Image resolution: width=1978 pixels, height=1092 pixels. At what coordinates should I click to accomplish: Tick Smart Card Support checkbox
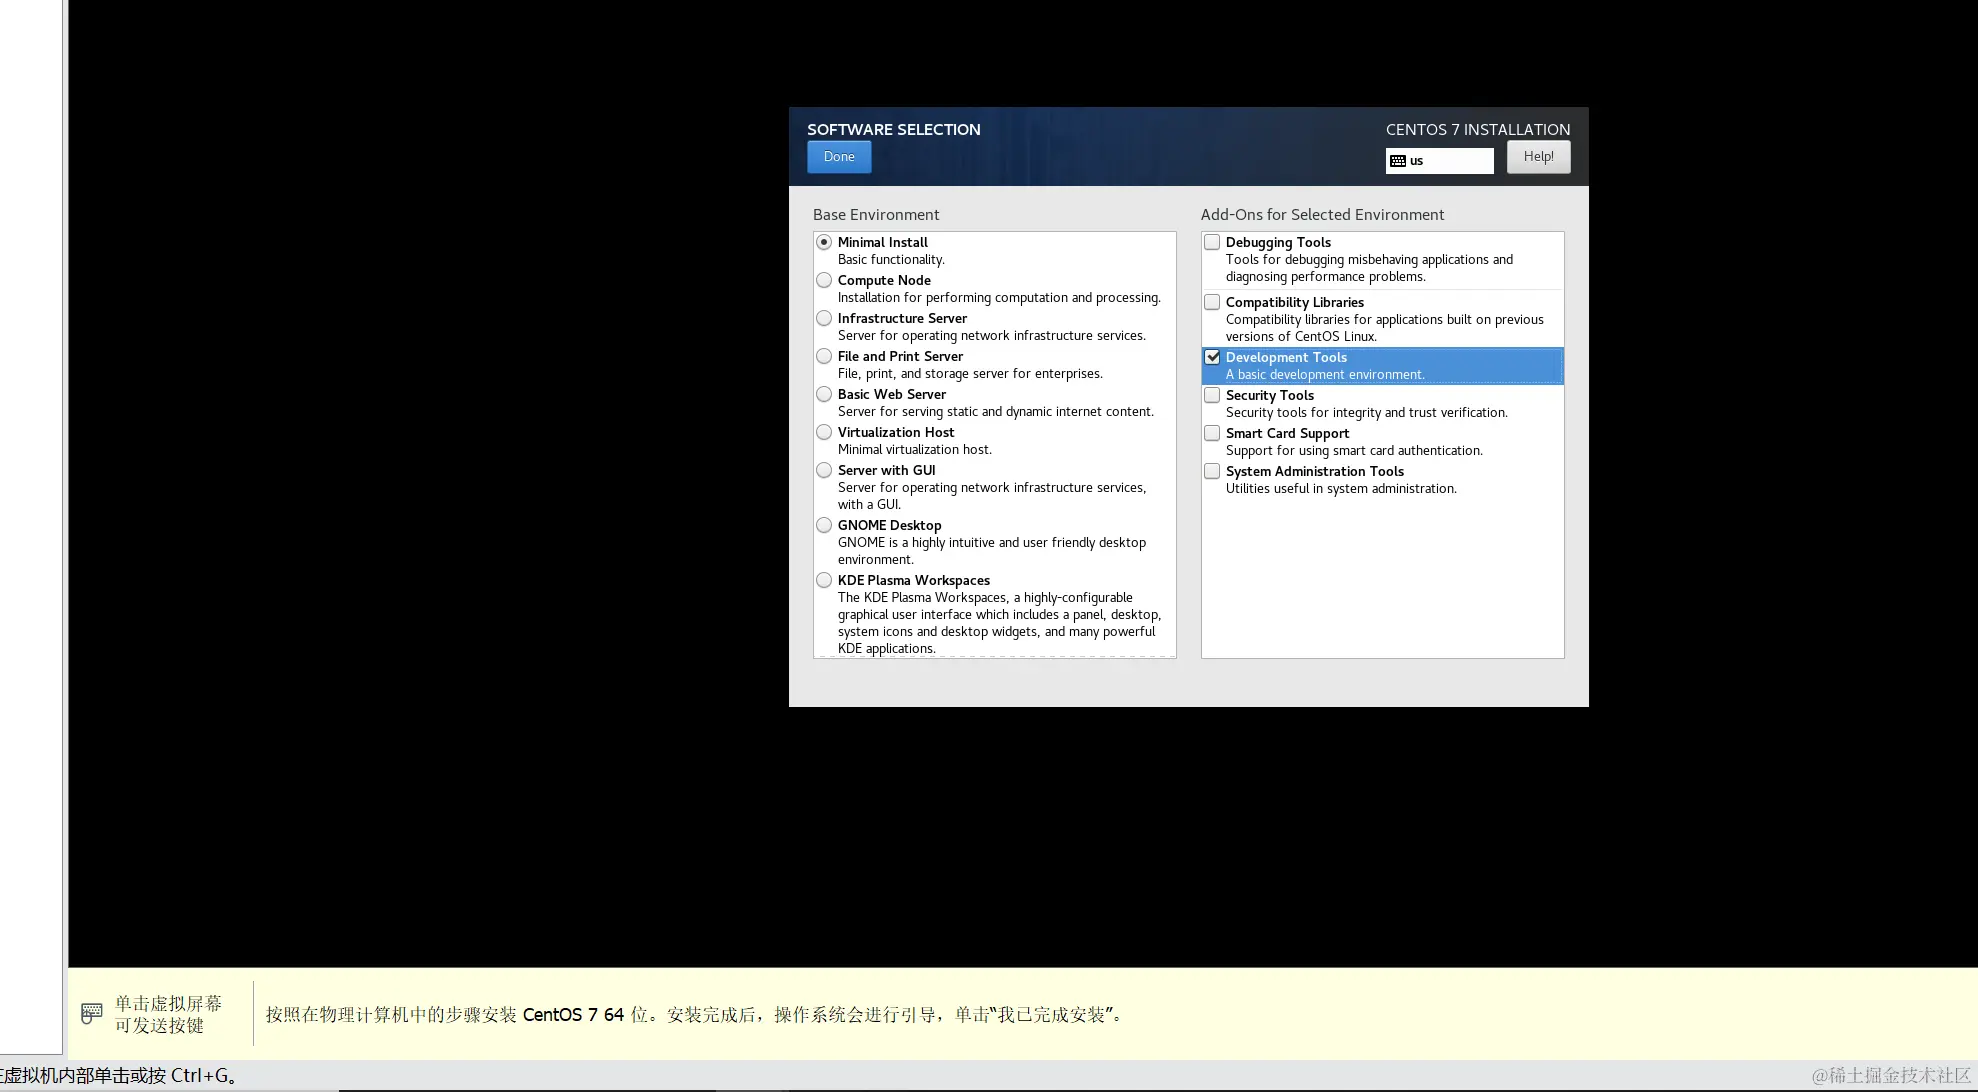(x=1212, y=433)
